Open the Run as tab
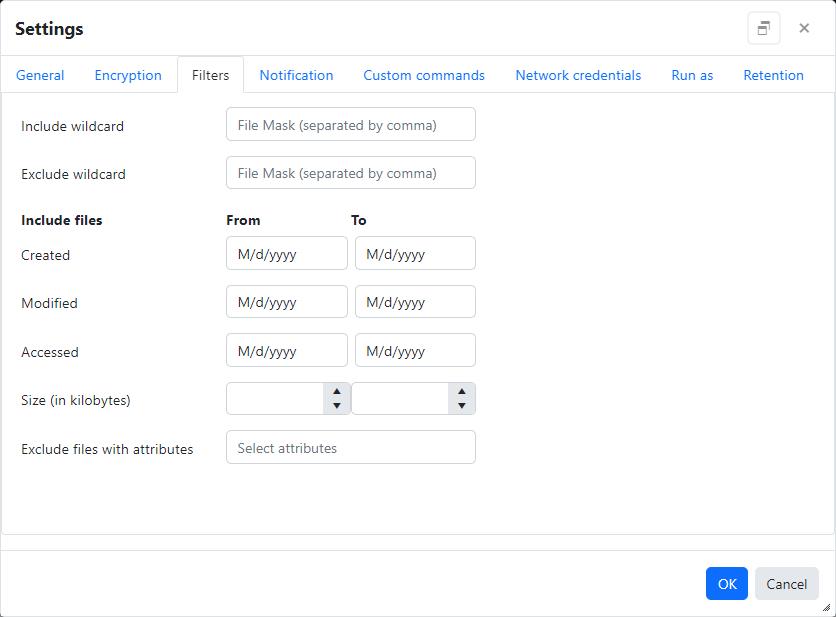The image size is (836, 617). coord(692,75)
